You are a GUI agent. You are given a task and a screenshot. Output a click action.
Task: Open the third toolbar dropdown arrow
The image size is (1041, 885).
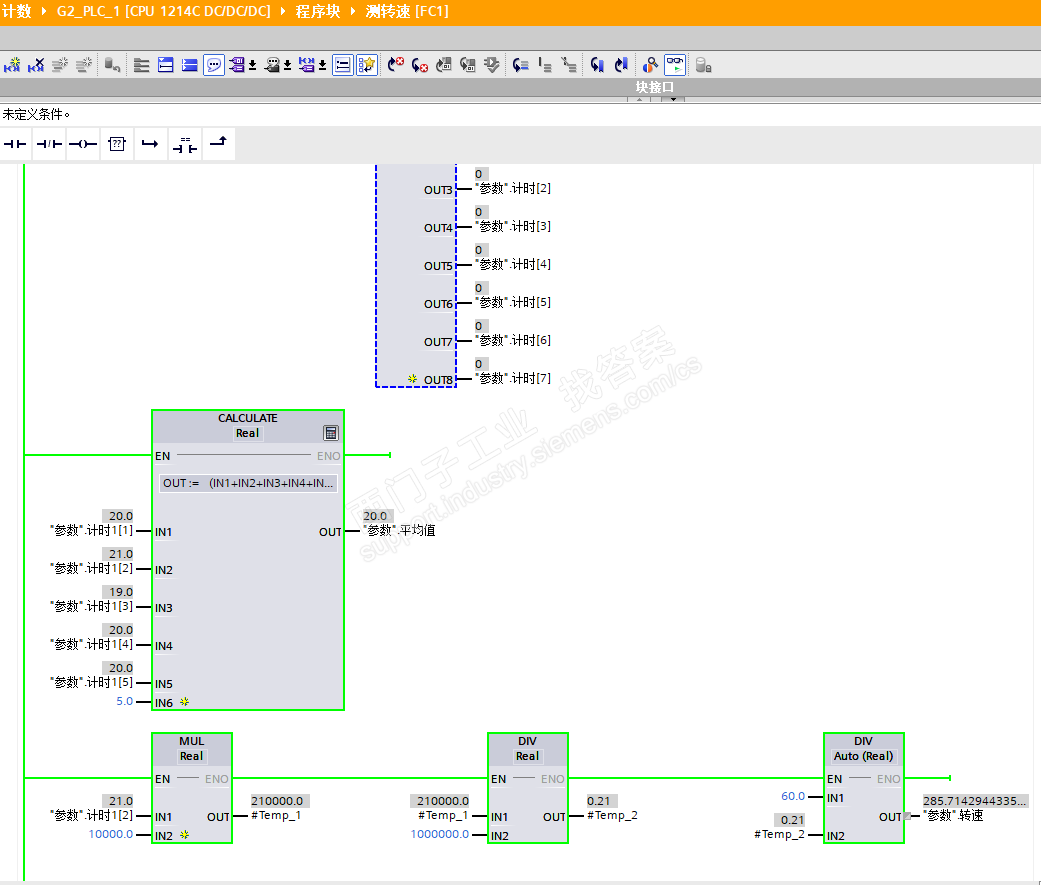click(323, 65)
